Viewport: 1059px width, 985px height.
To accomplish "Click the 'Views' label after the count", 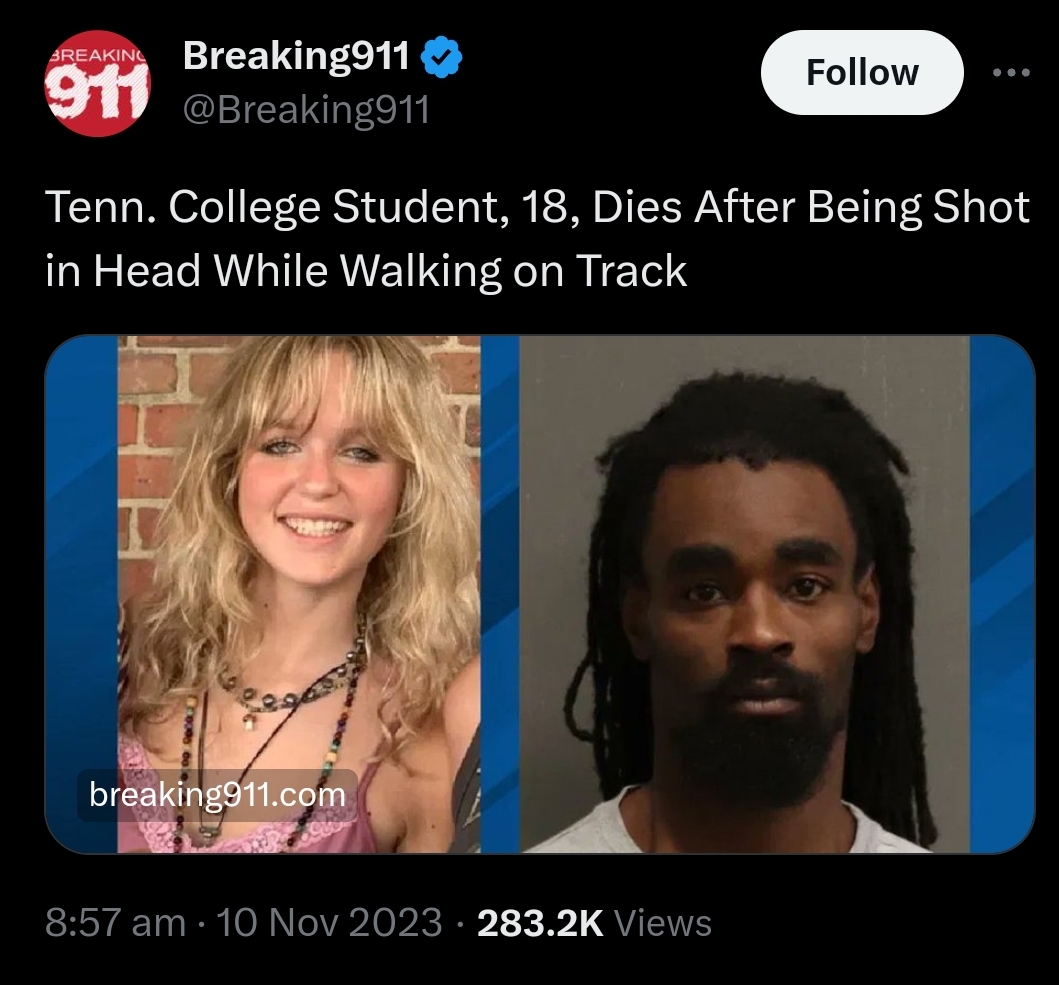I will coord(663,924).
